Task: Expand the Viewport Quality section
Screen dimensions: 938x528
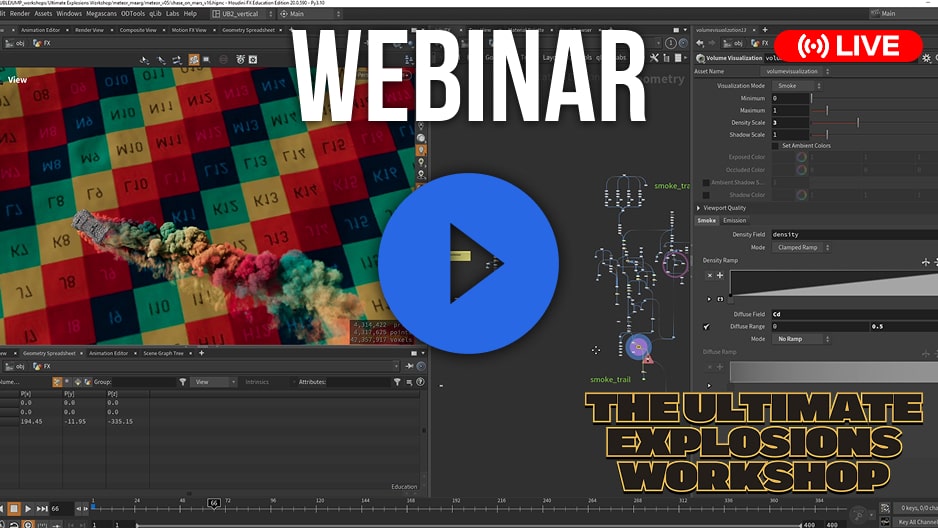Action: [721, 208]
